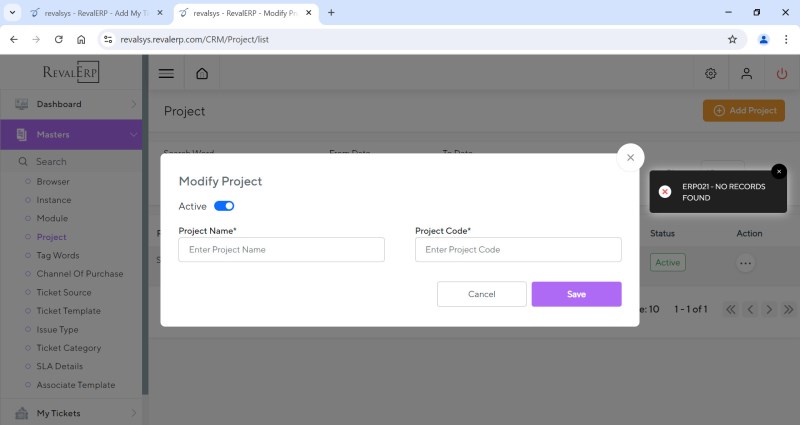
Task: Collapse the Masters menu section
Action: click(x=133, y=134)
